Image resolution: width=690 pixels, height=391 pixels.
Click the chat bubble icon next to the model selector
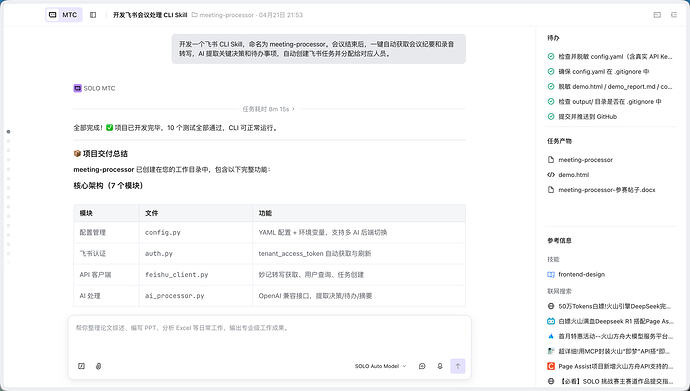click(422, 366)
